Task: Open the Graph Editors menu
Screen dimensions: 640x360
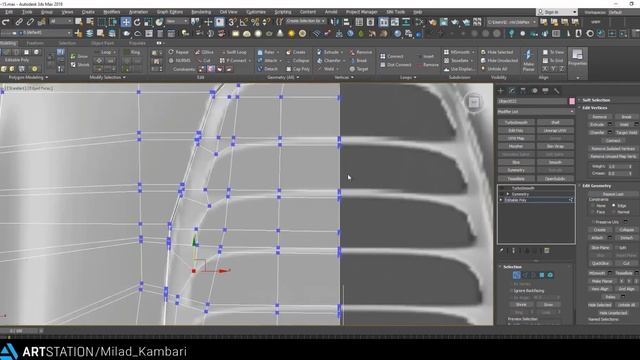Action: click(169, 12)
